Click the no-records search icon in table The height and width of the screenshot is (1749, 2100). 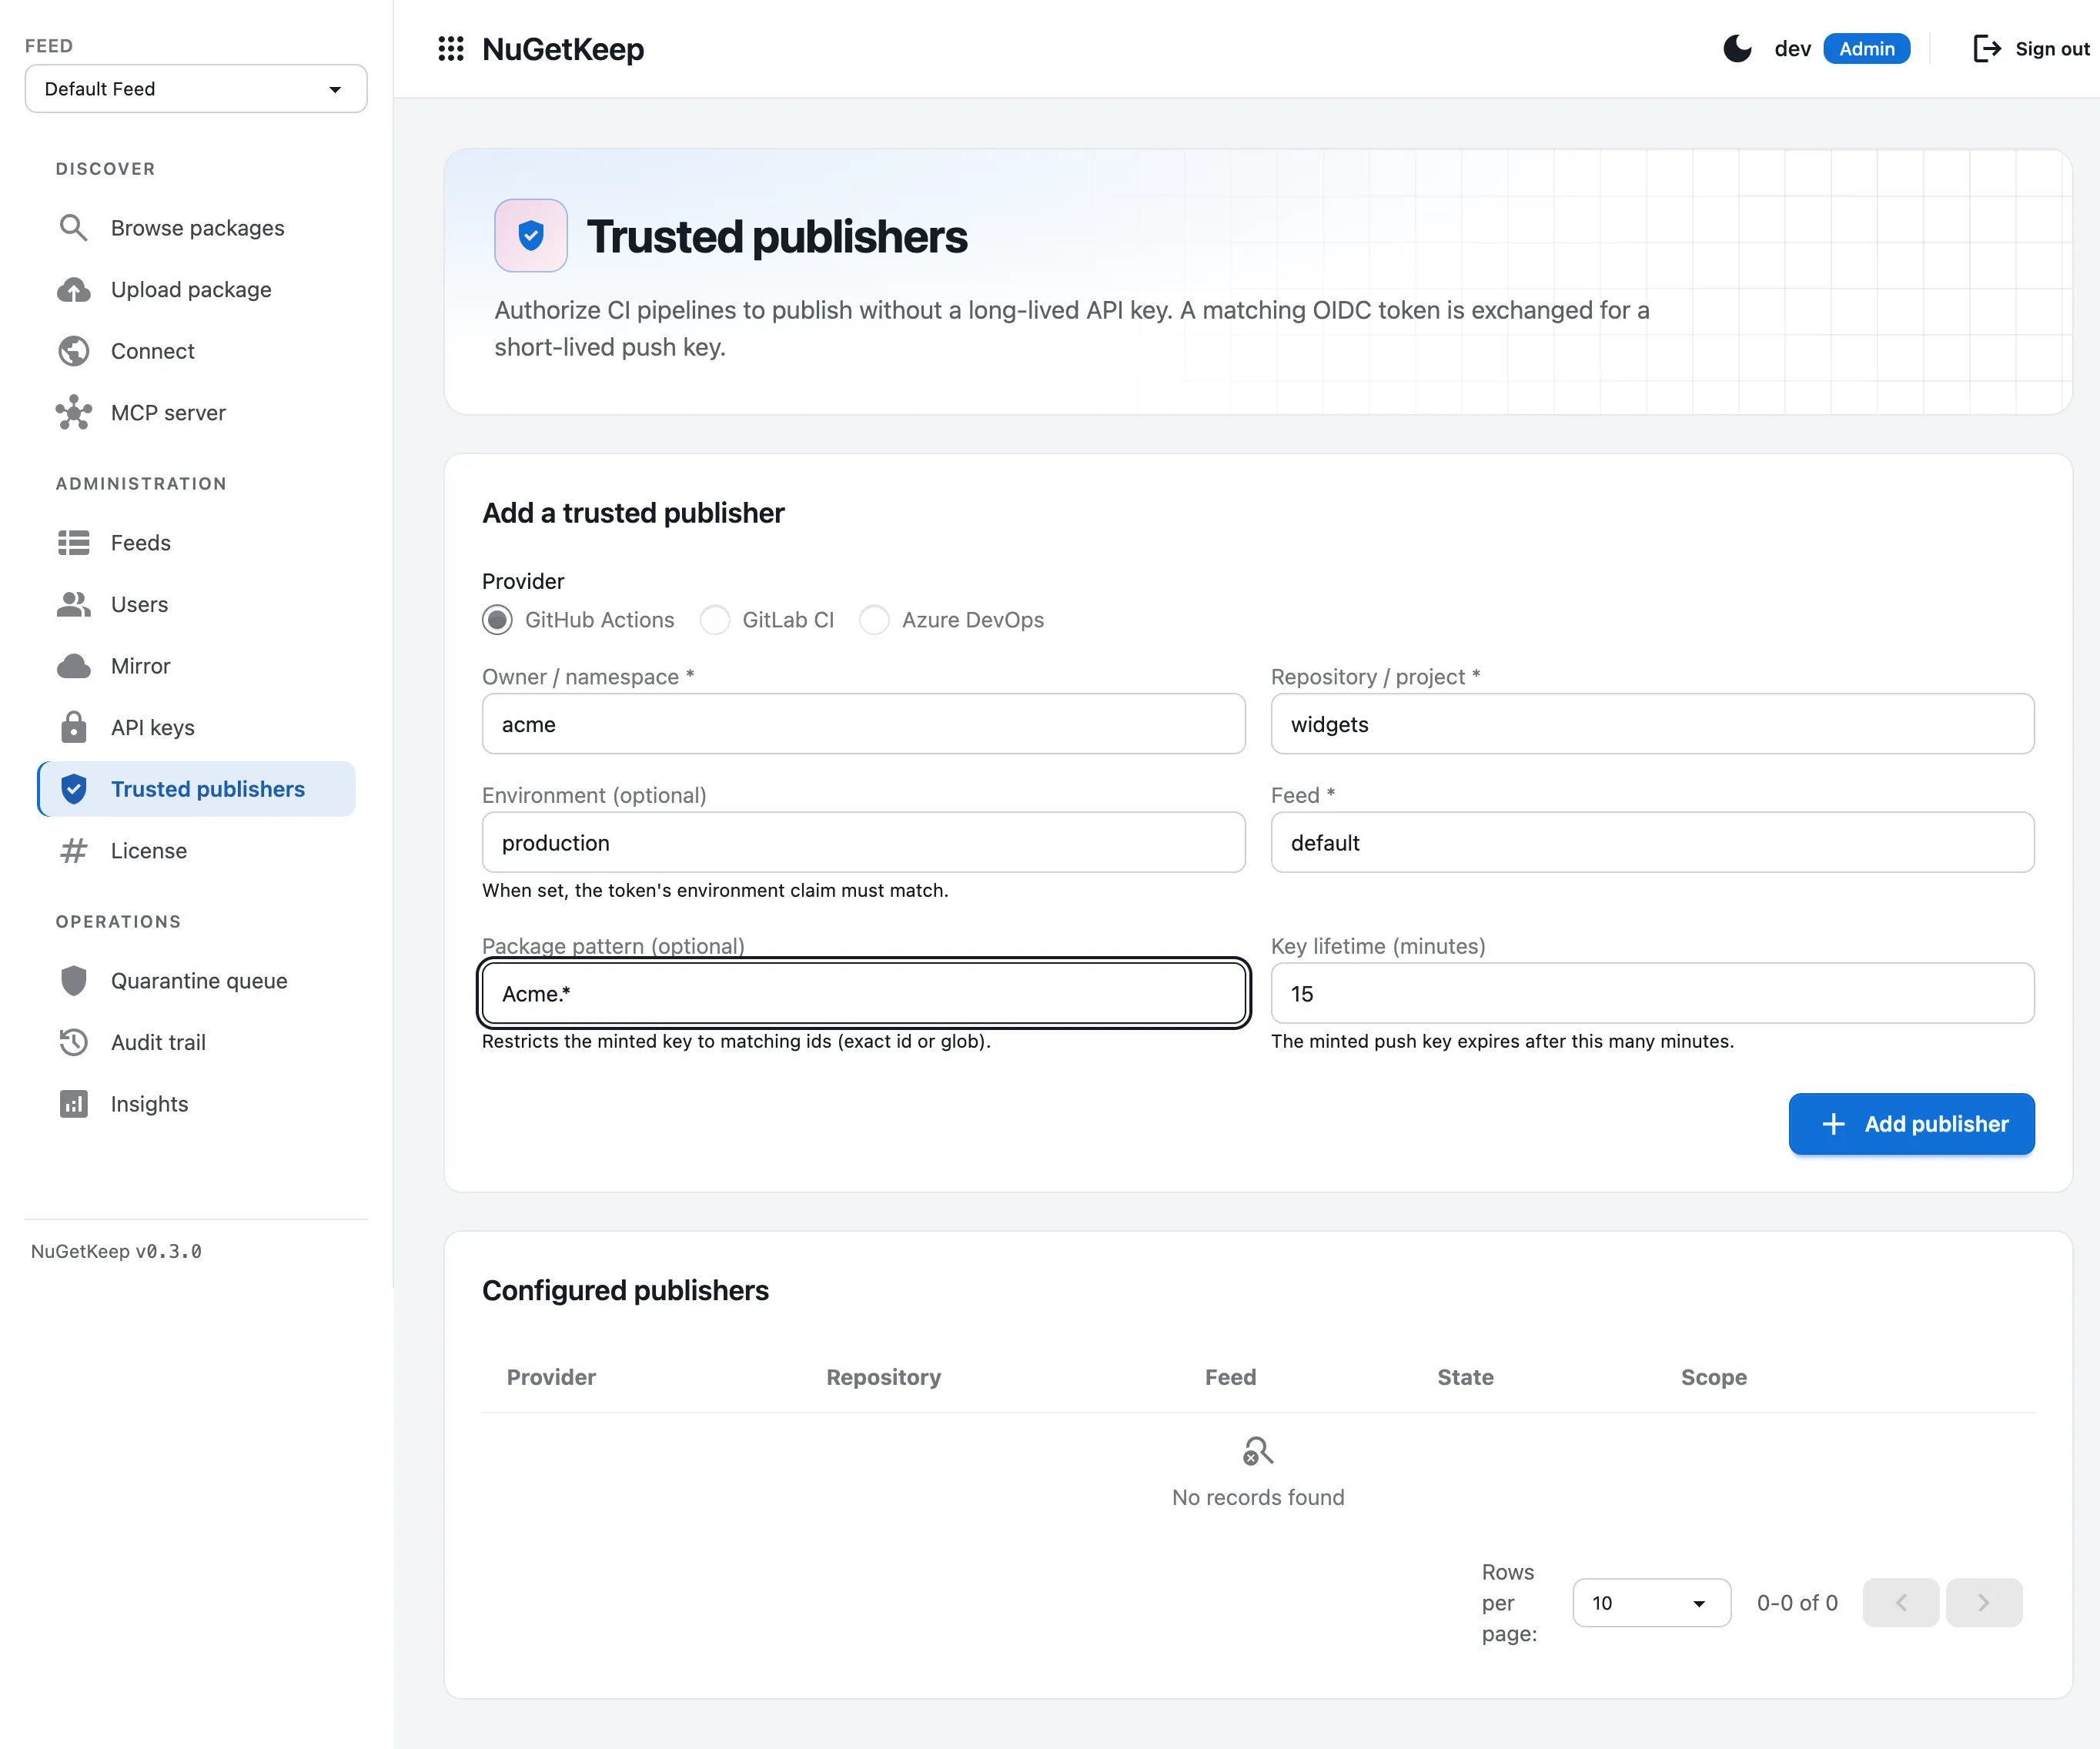(x=1258, y=1451)
